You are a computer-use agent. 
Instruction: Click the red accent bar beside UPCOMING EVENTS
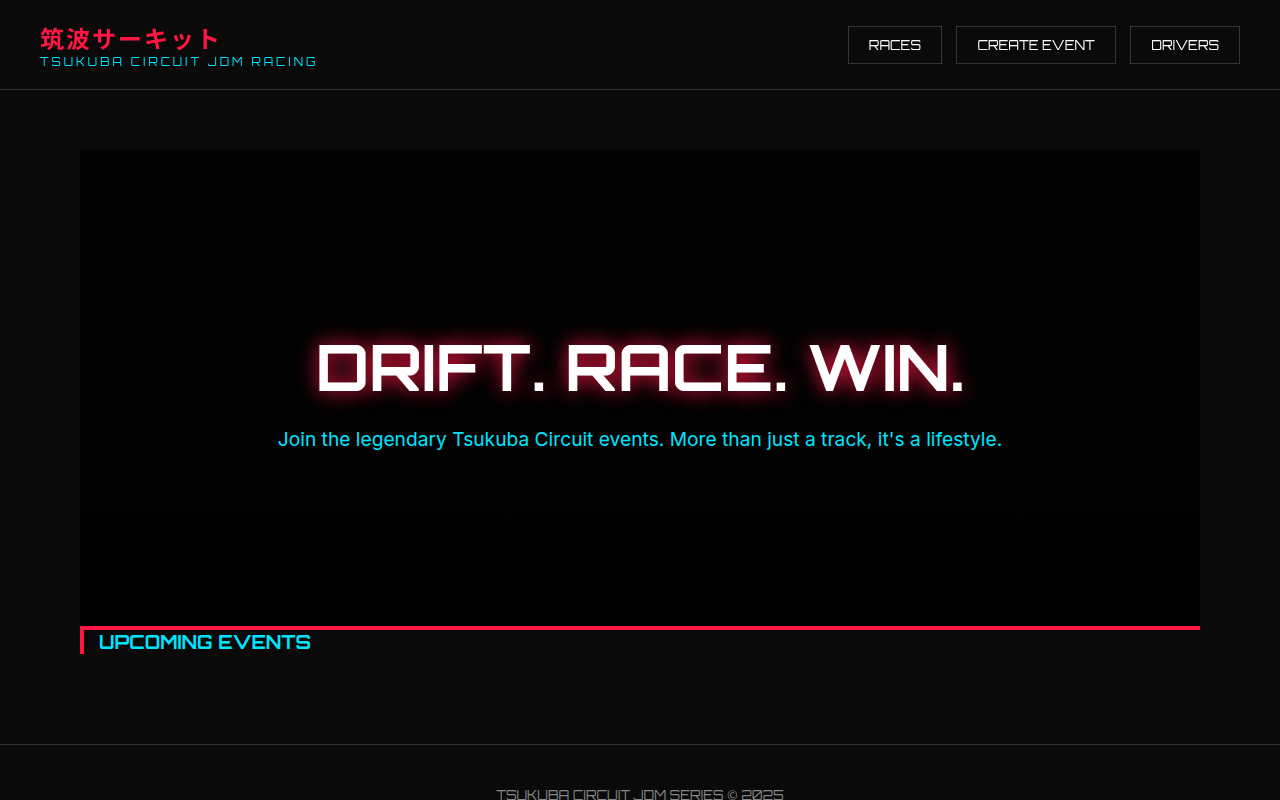pyautogui.click(x=82, y=640)
